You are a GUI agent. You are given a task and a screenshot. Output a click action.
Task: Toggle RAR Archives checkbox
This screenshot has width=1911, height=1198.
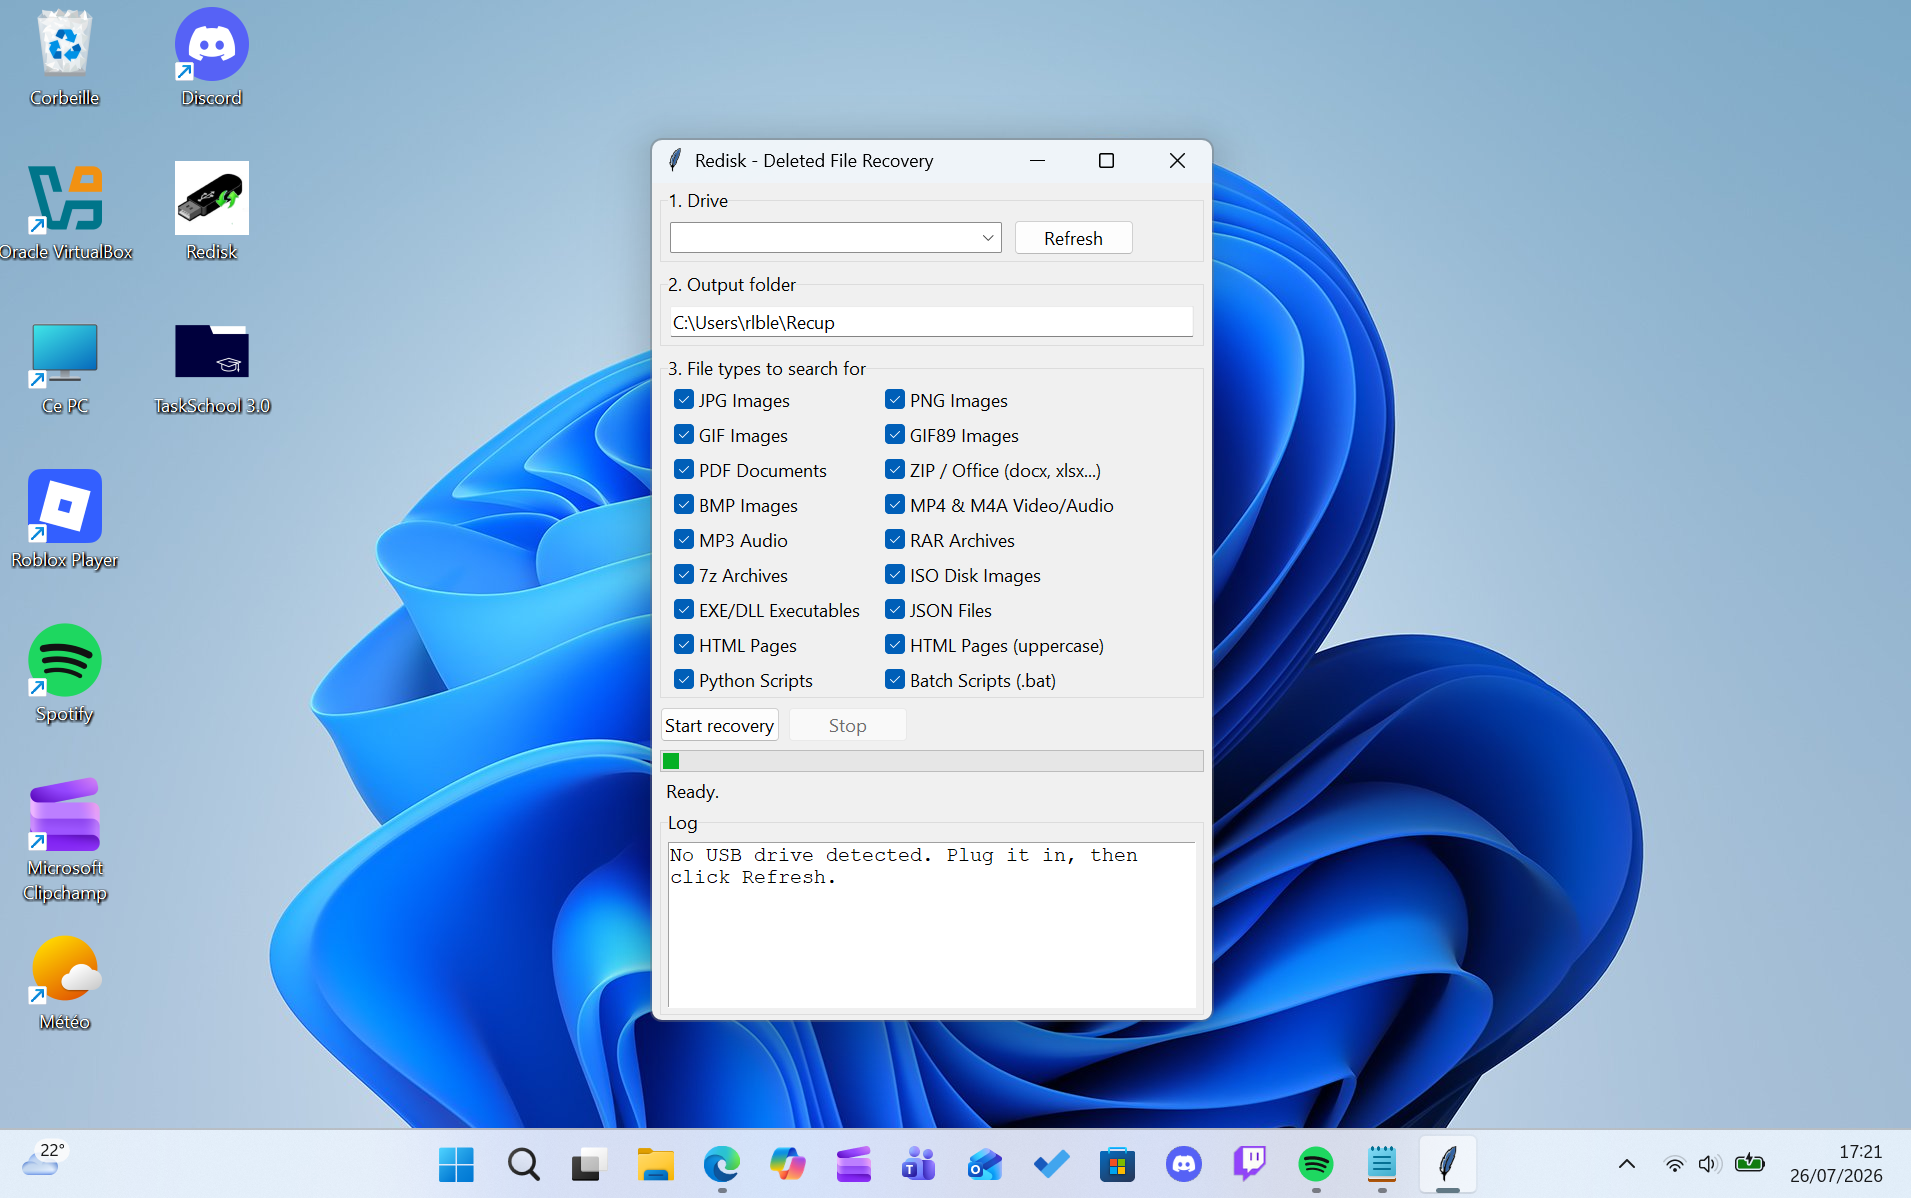895,540
